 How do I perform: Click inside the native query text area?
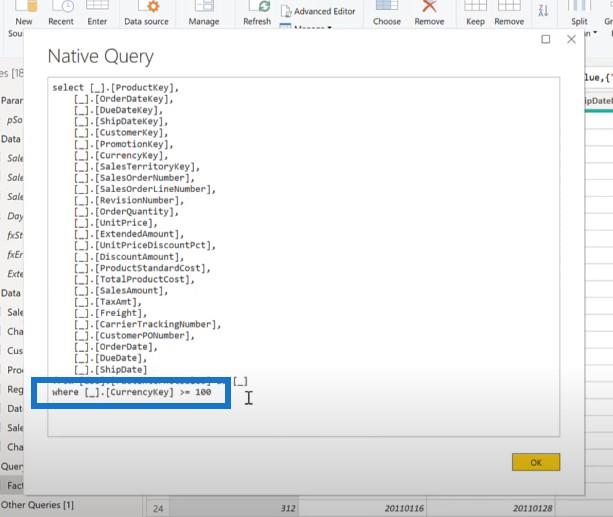pyautogui.click(x=303, y=257)
